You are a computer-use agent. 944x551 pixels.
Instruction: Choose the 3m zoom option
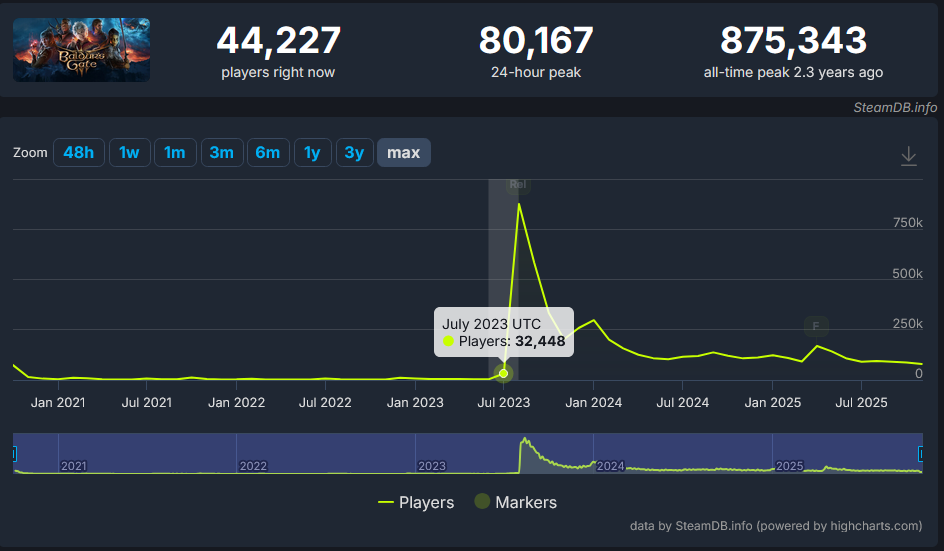[221, 152]
